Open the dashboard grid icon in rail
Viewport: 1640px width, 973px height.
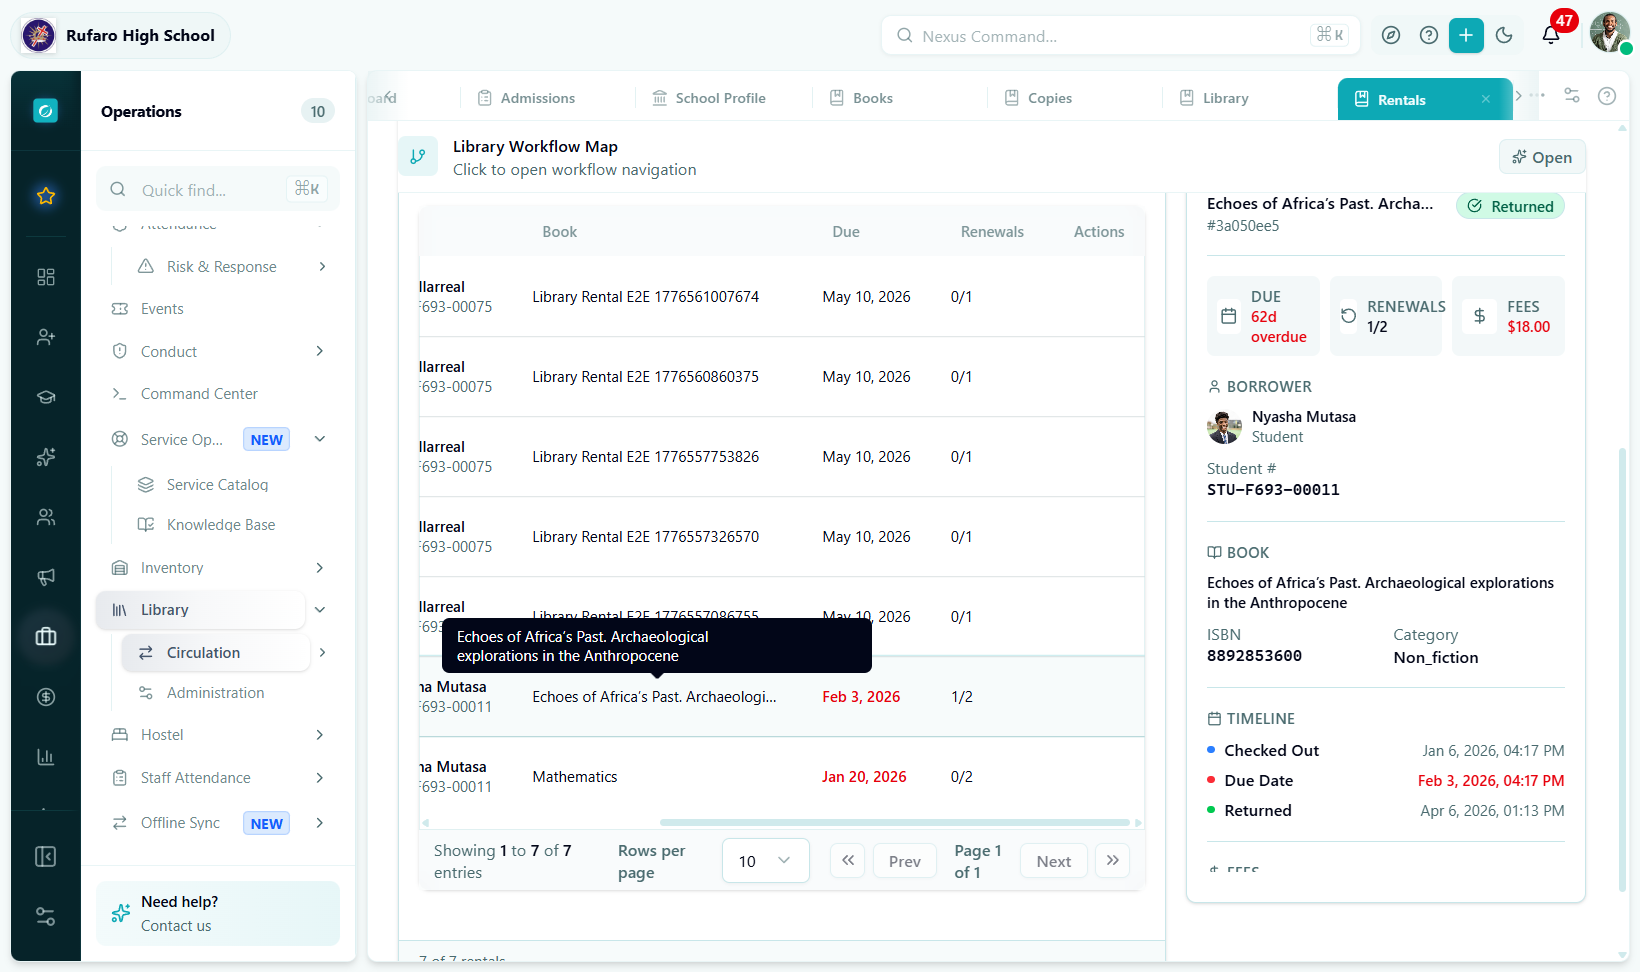pos(46,277)
